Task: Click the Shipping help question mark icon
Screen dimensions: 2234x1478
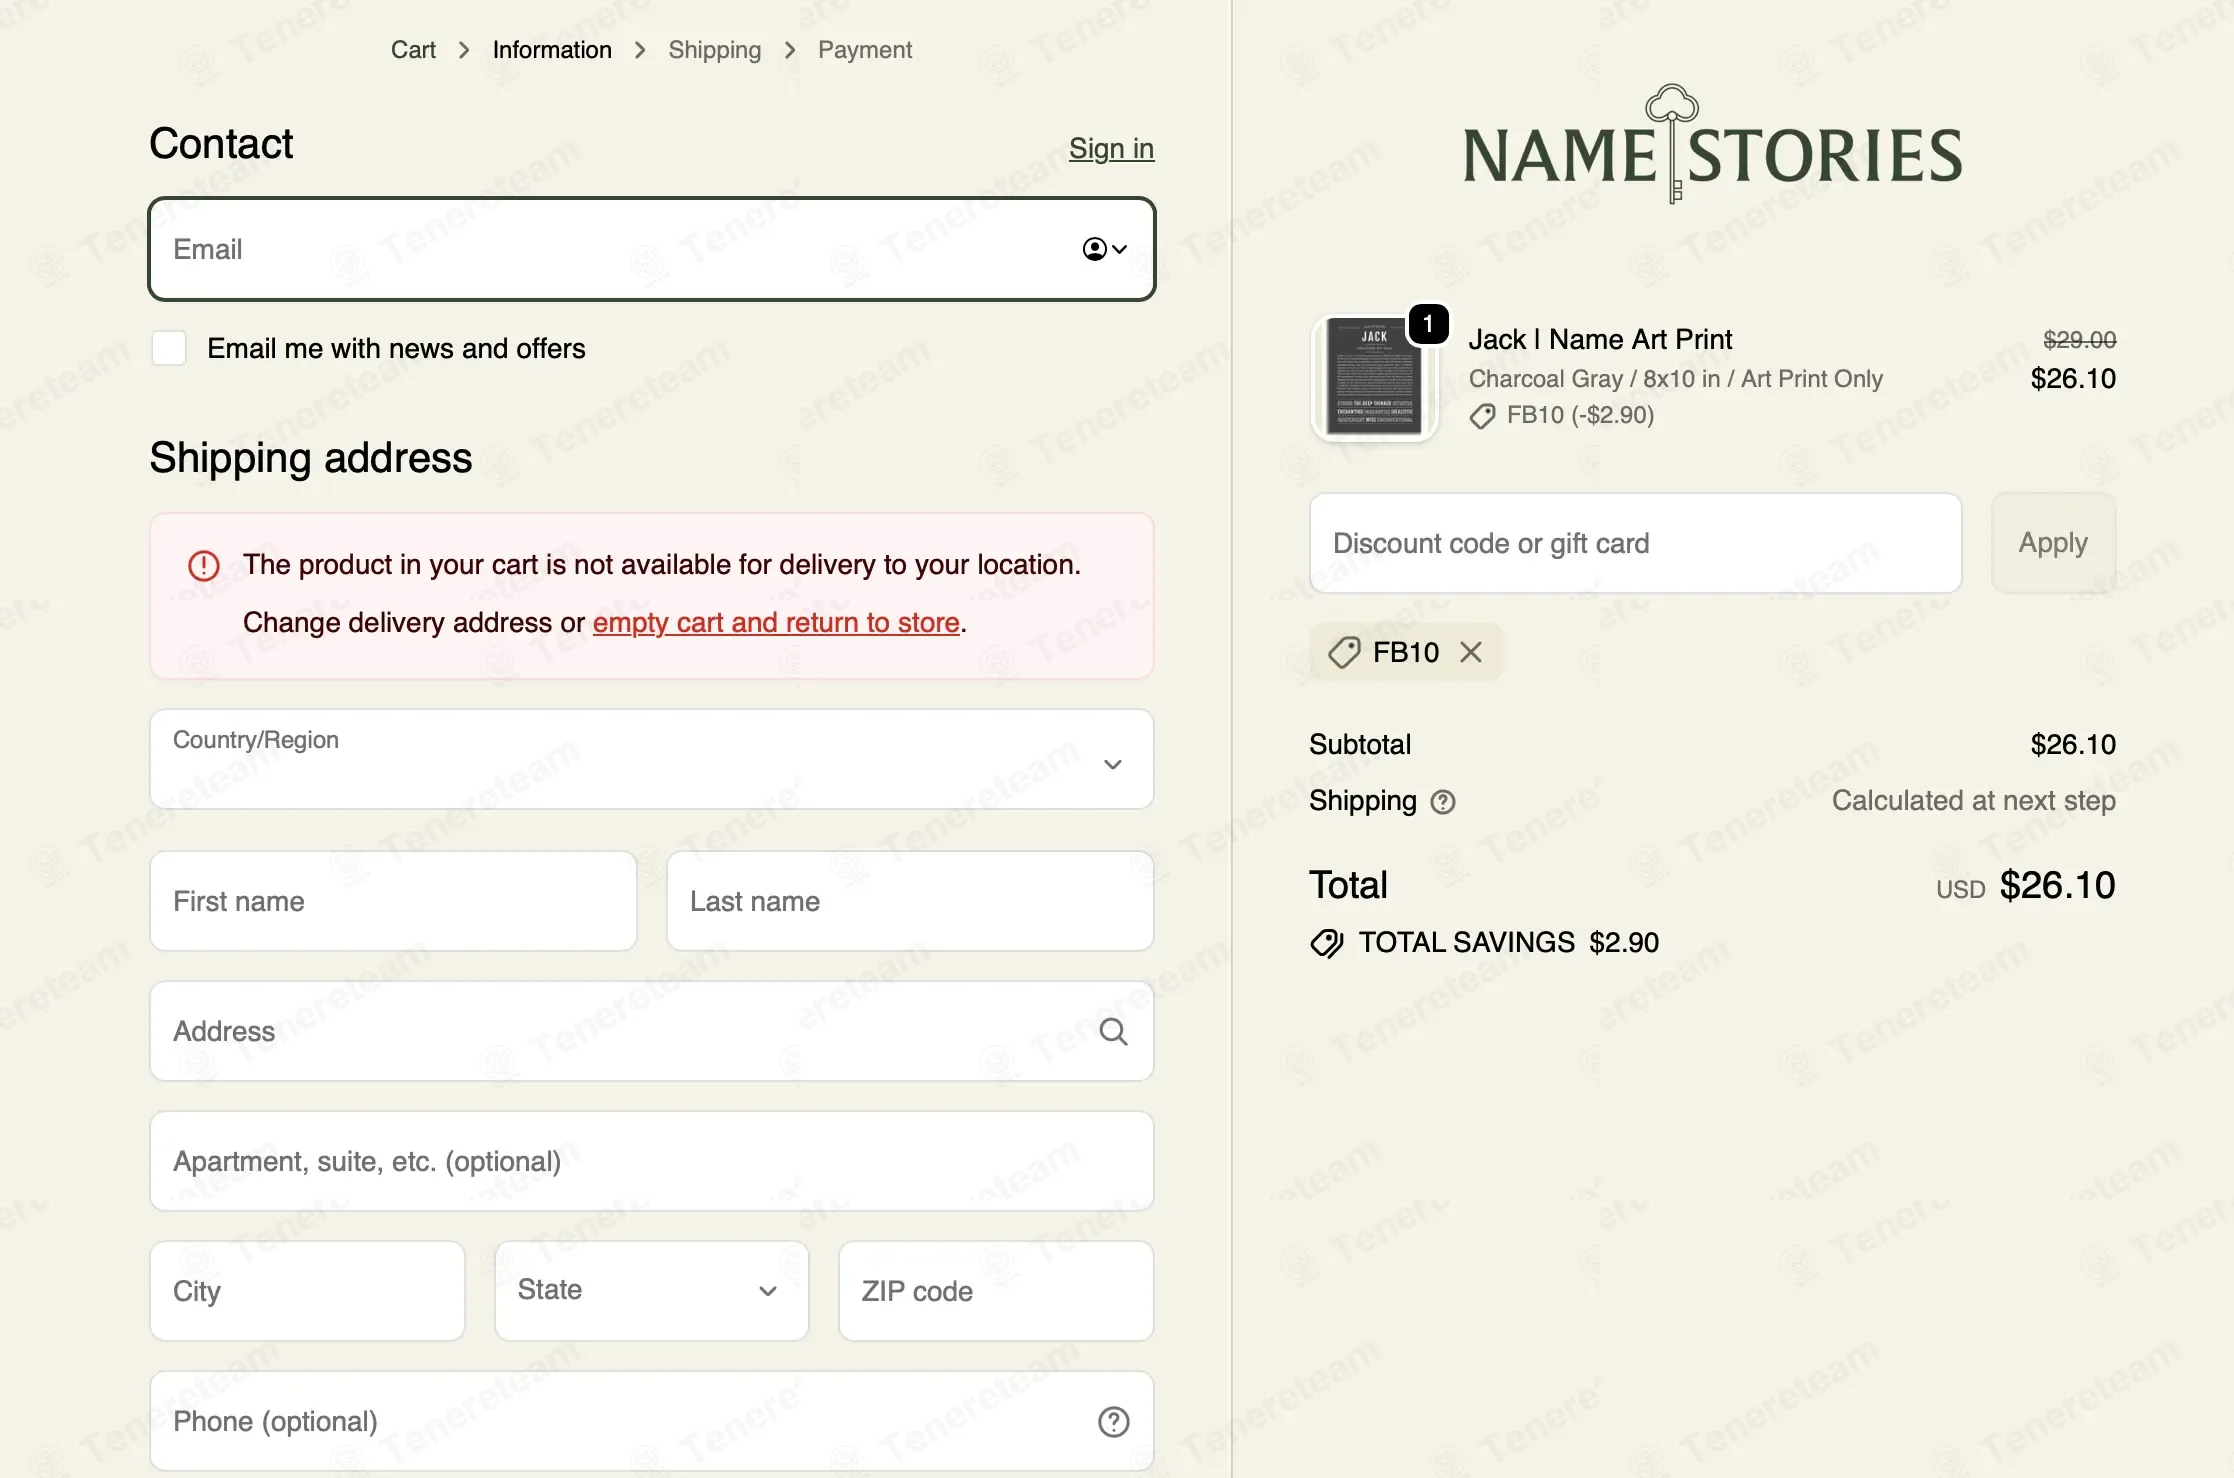Action: pos(1443,802)
